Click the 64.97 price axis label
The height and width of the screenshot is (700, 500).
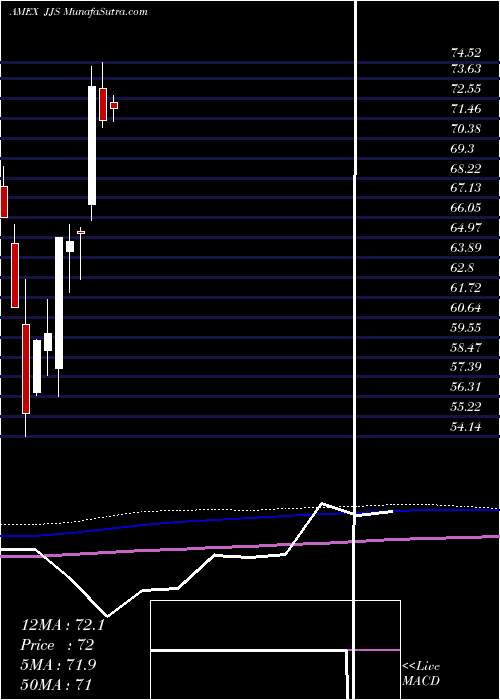(x=466, y=228)
